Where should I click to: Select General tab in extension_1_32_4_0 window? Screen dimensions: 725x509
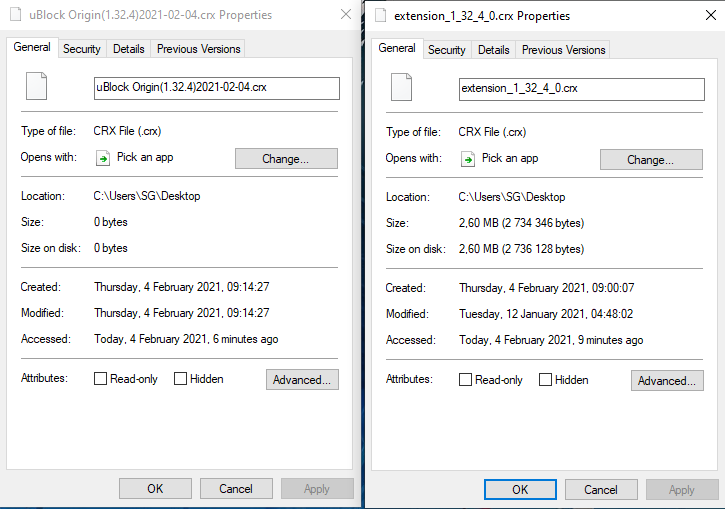397,49
